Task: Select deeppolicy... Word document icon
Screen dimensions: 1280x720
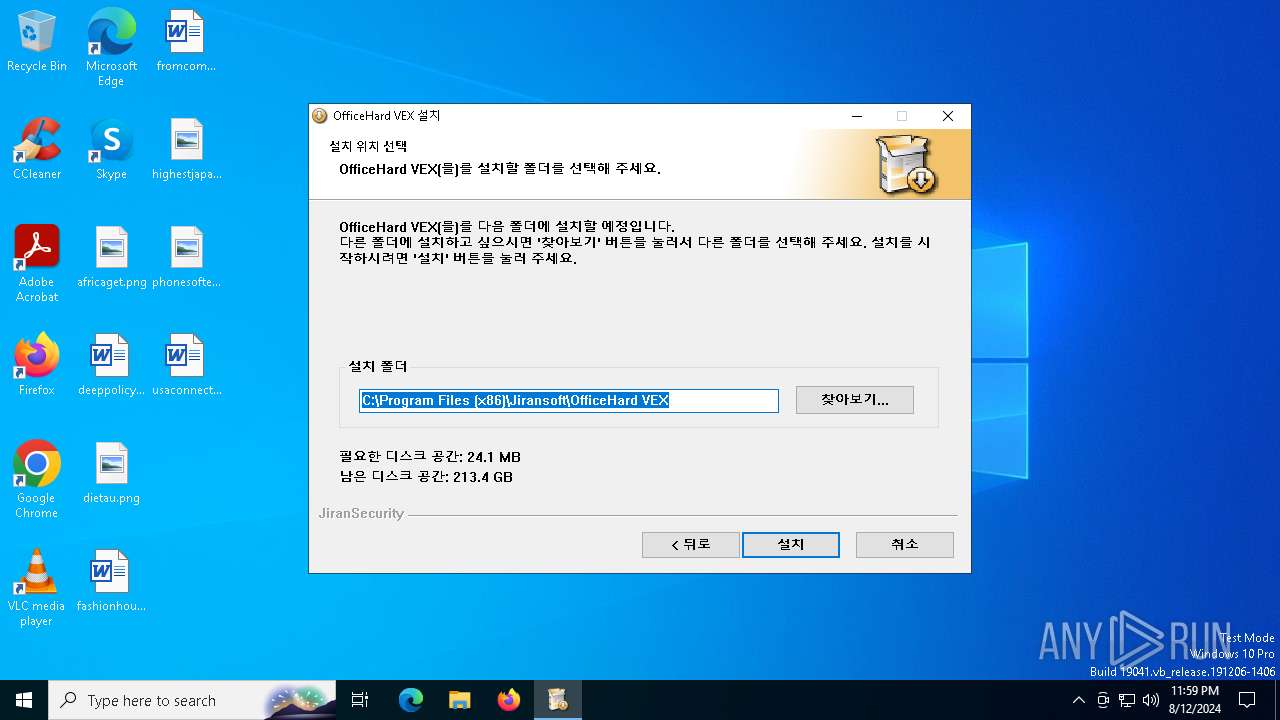Action: pyautogui.click(x=111, y=366)
